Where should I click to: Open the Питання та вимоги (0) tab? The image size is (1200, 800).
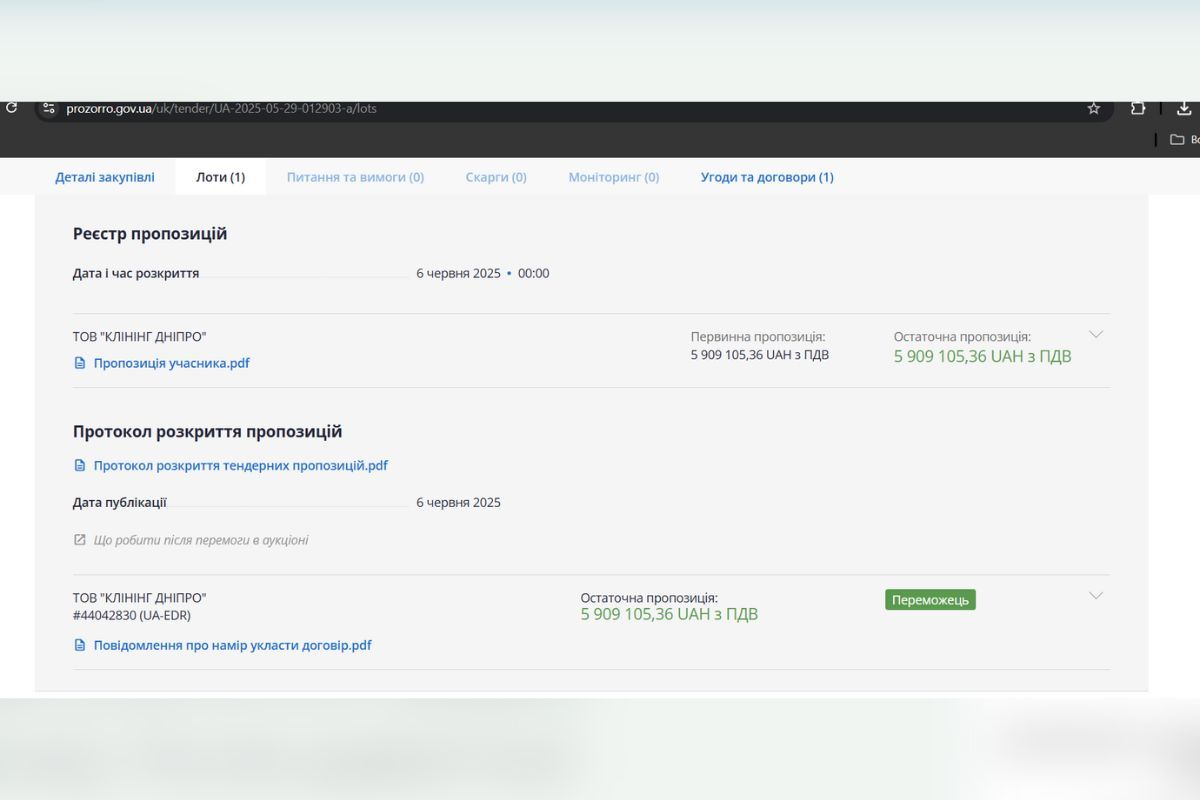tap(355, 177)
